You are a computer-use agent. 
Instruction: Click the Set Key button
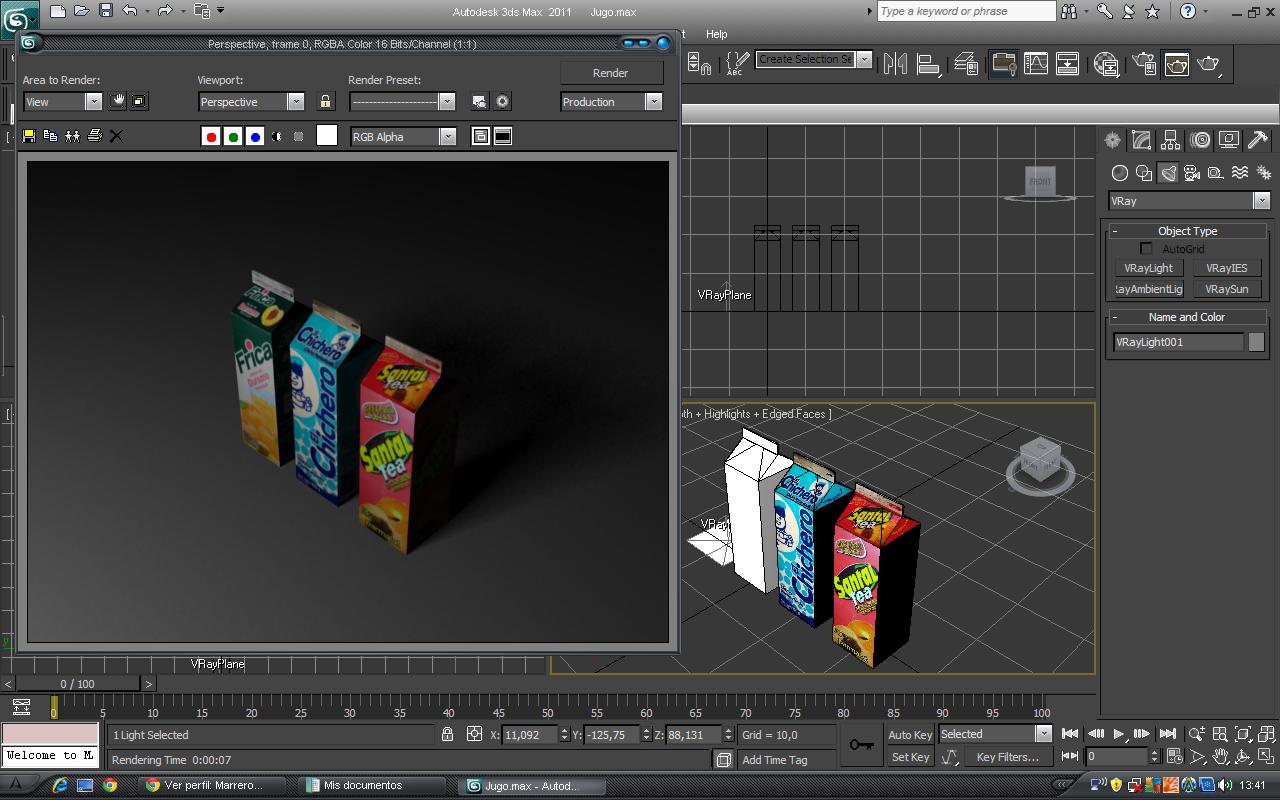click(910, 757)
